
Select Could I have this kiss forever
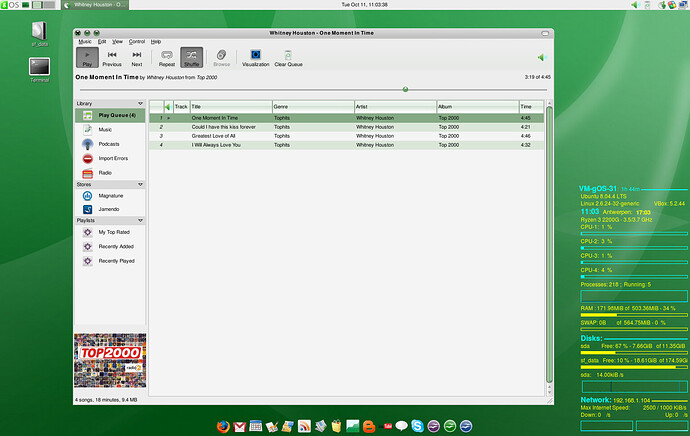[347, 127]
